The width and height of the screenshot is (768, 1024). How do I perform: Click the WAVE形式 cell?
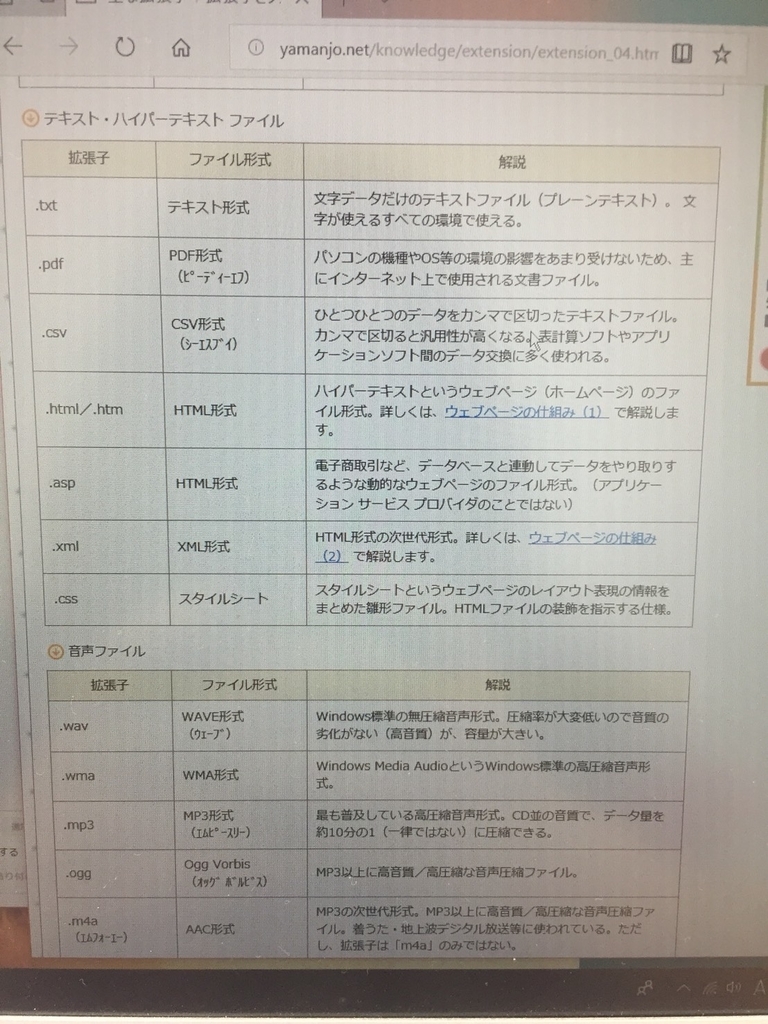click(240, 726)
